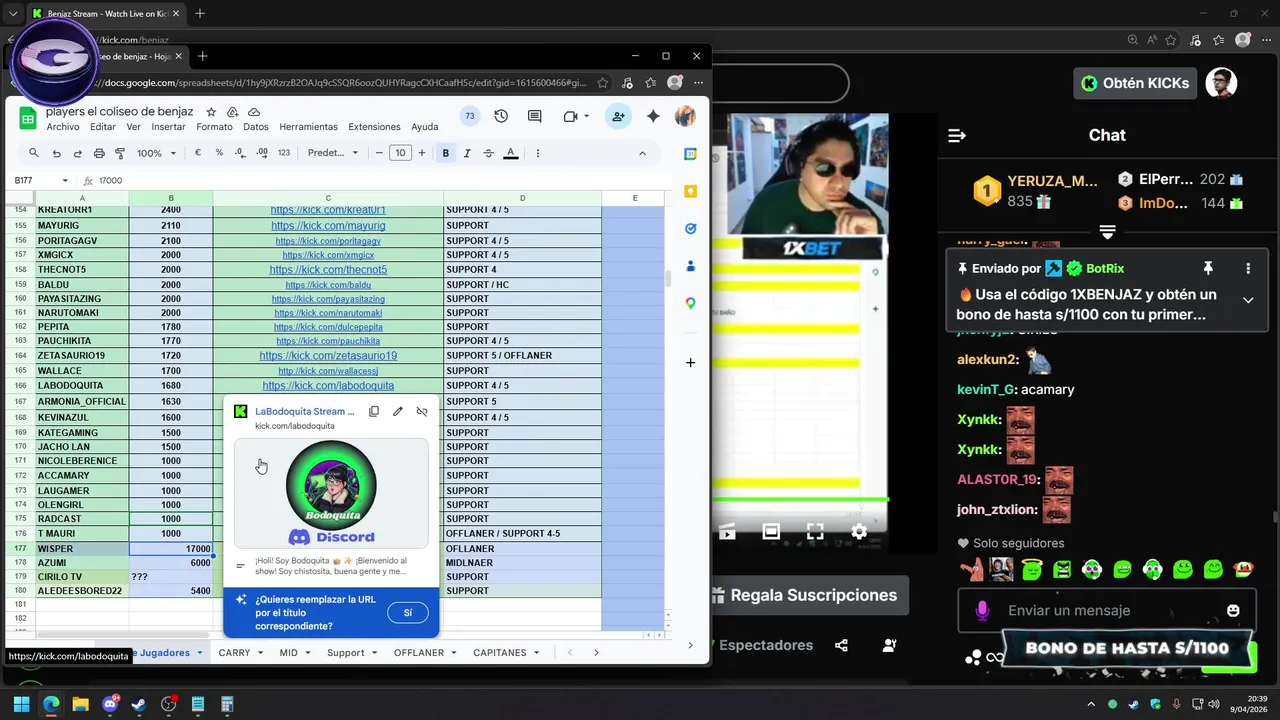Activate the paint format tool
1280x720 pixels.
(120, 153)
